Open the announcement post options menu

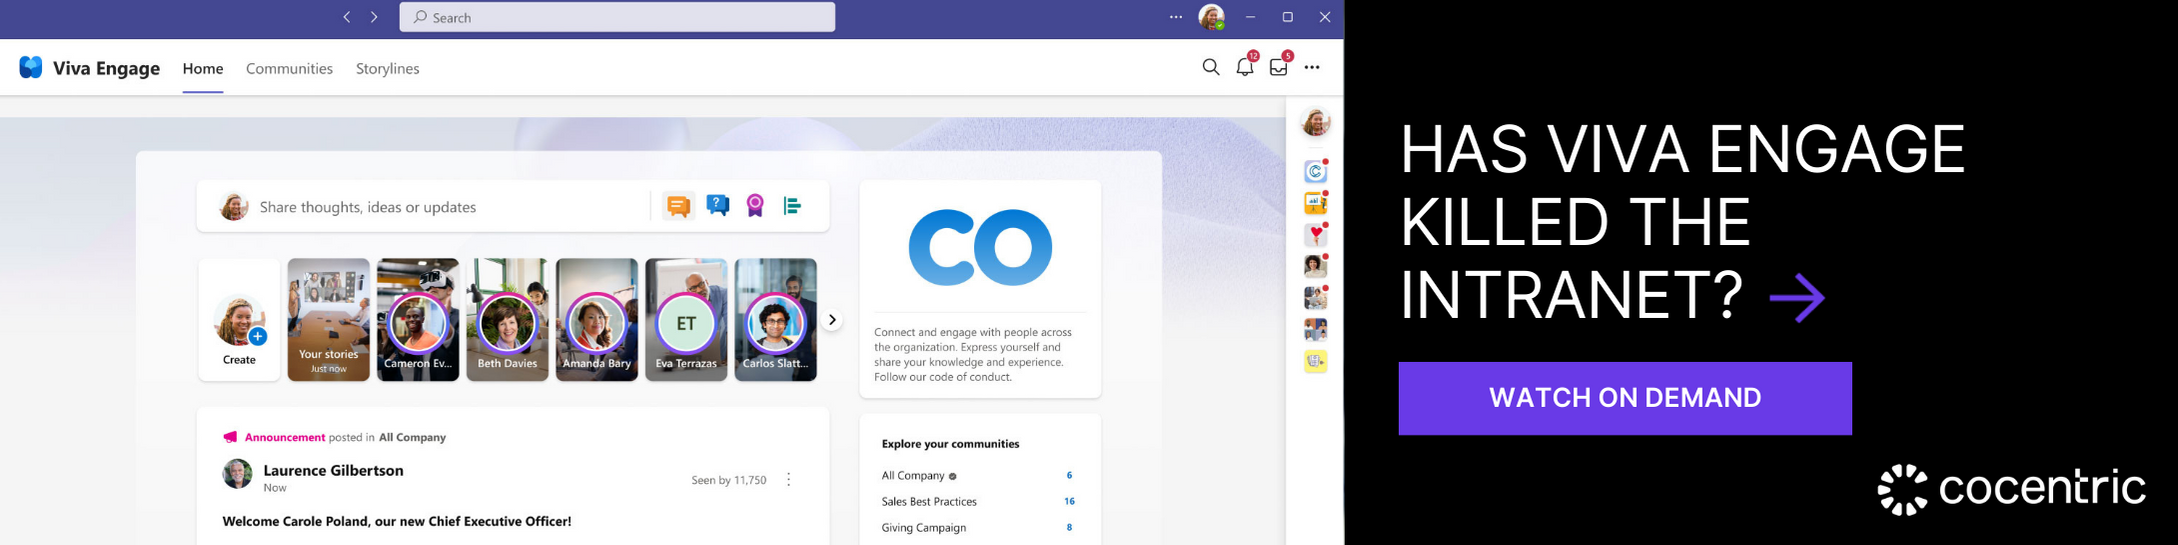point(788,480)
